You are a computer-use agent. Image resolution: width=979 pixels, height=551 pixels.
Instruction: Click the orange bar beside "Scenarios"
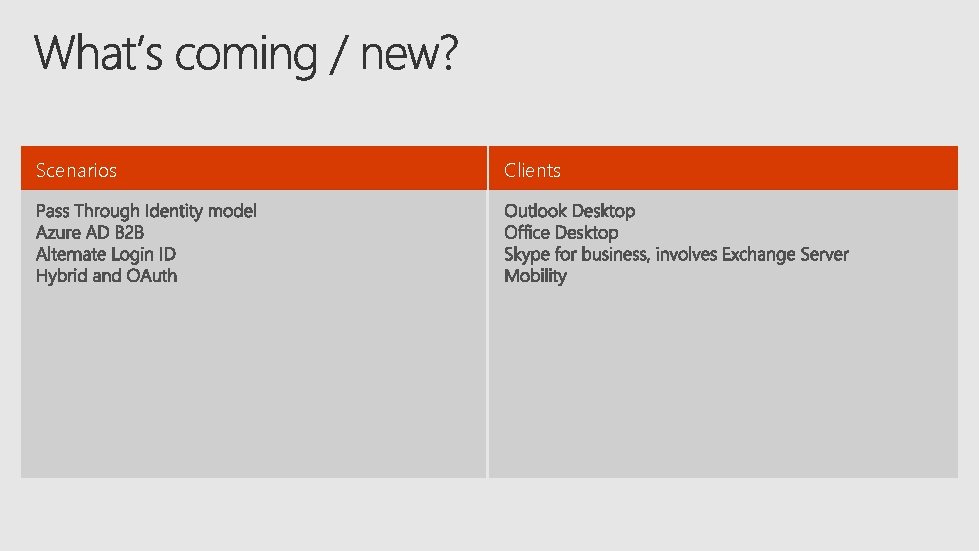(x=300, y=168)
